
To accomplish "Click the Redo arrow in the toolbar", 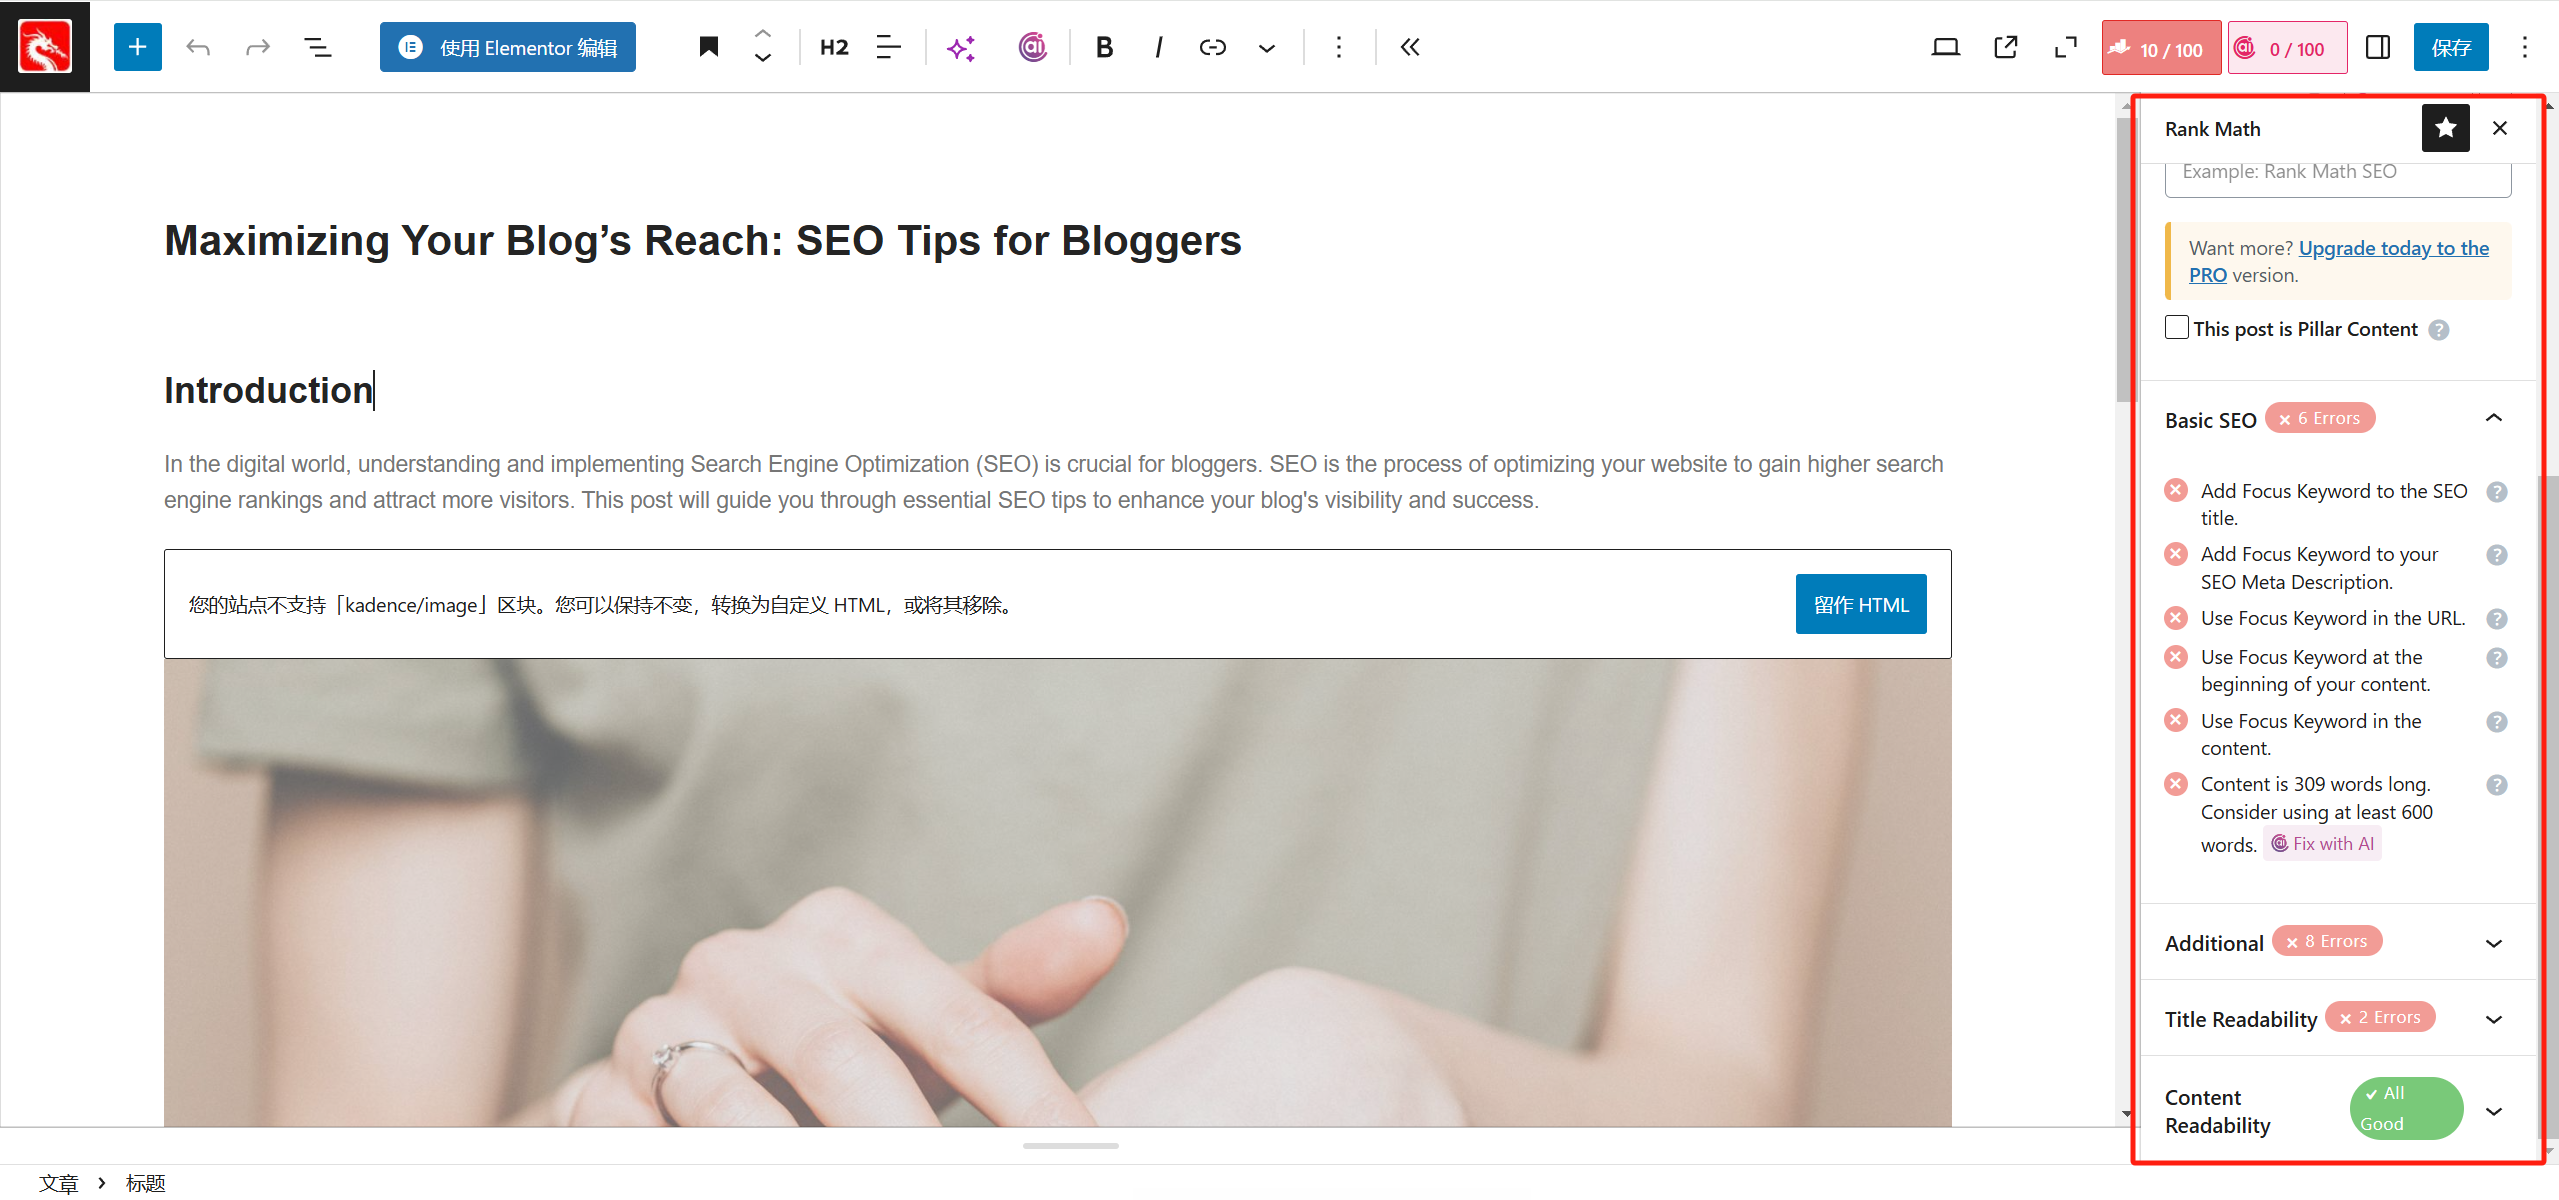I will [257, 46].
